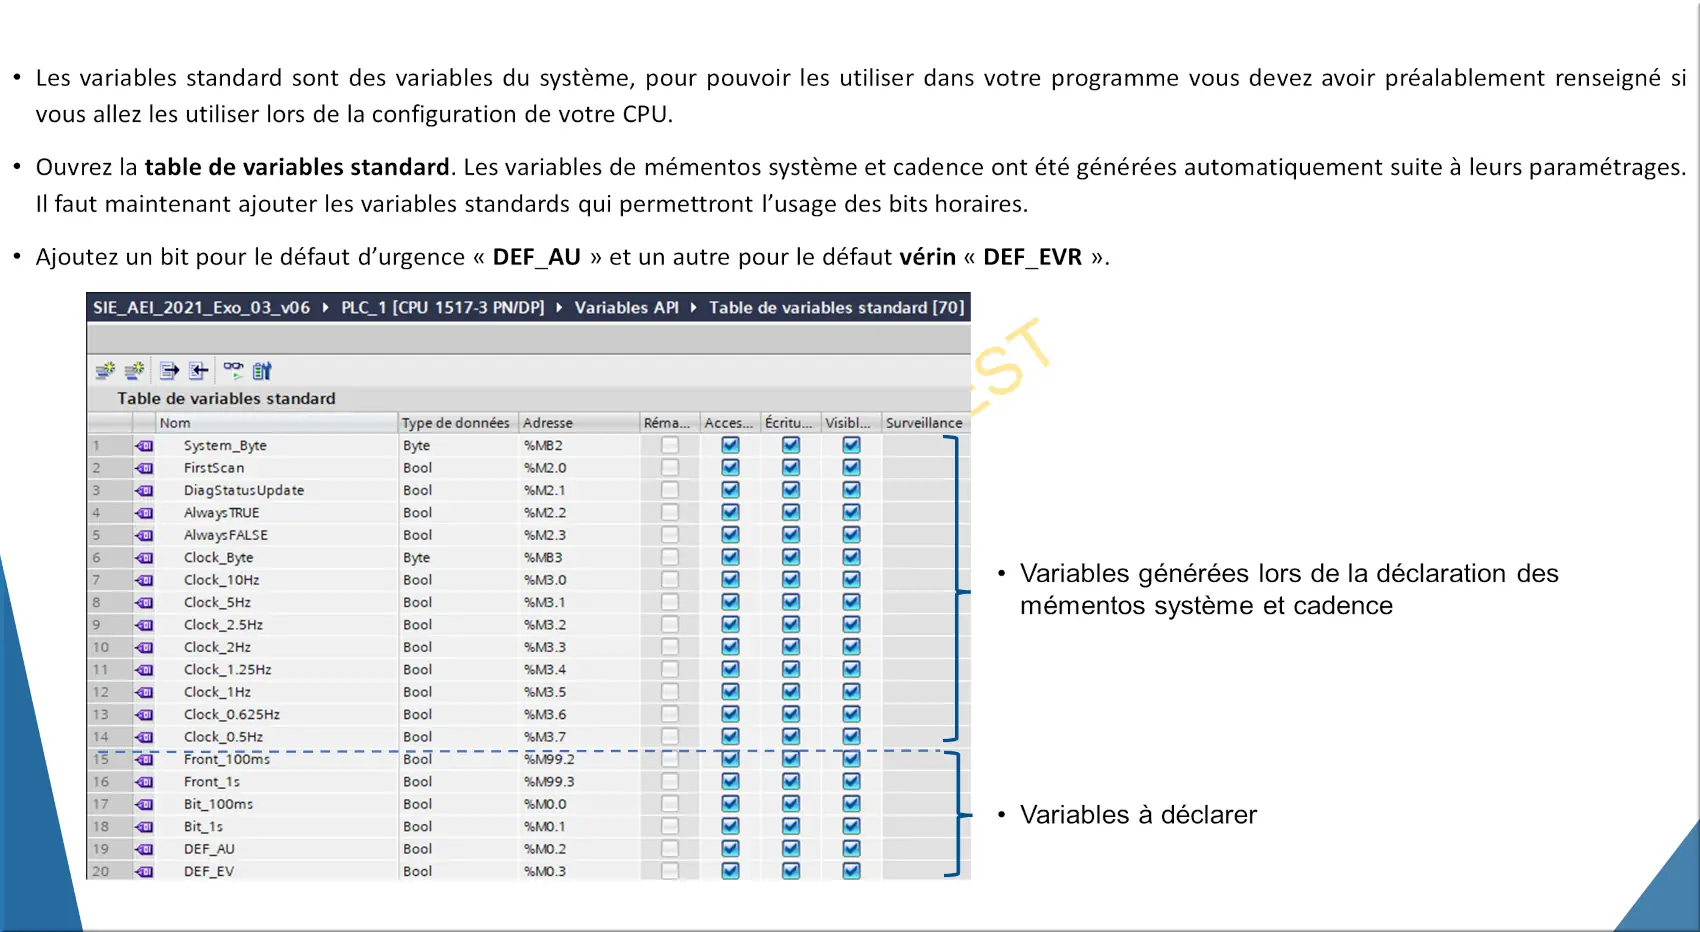The height and width of the screenshot is (932, 1700).
Task: Select the tag icon of FirstScan row
Action: click(x=145, y=468)
